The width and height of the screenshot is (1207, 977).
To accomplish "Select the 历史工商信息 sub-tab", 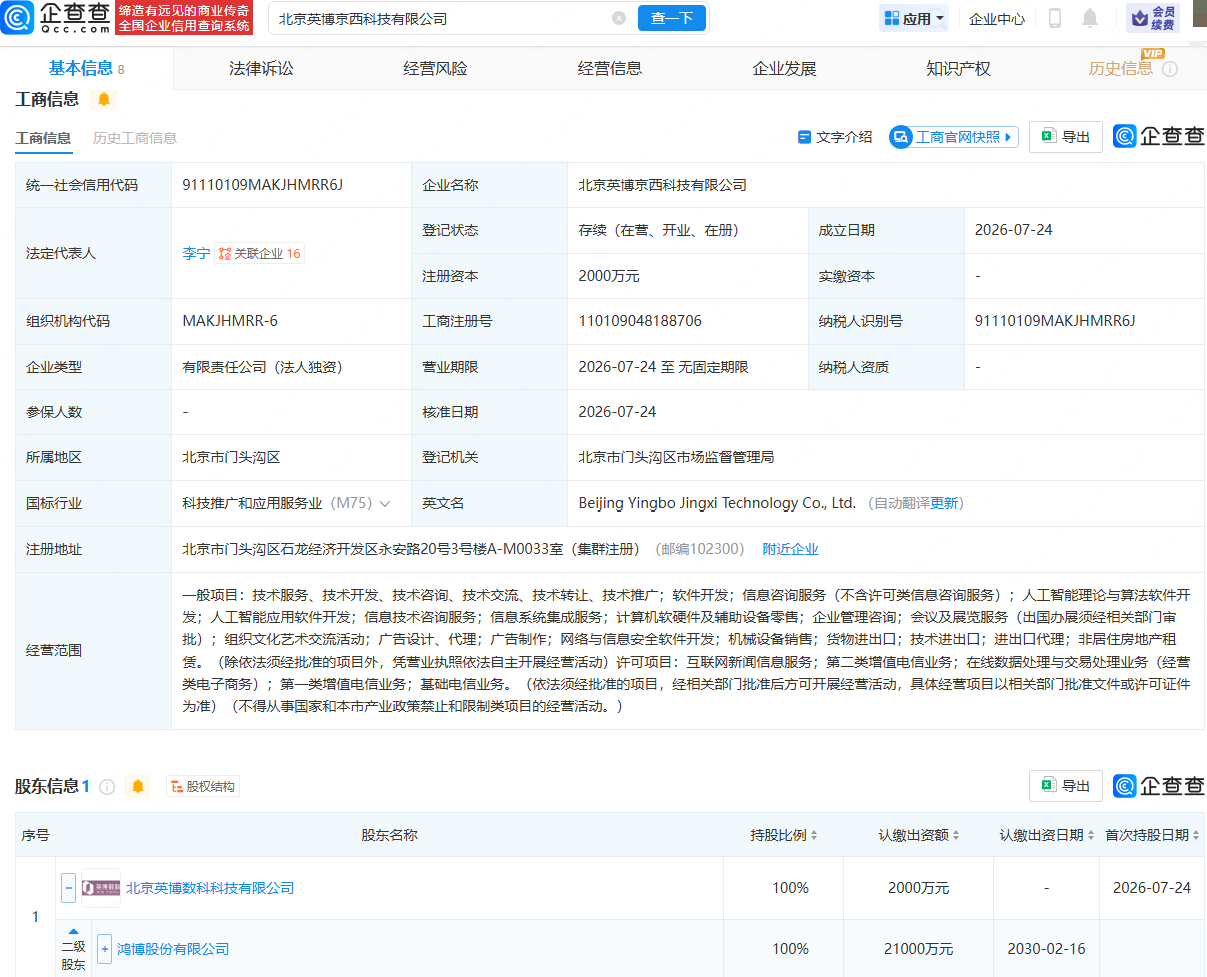I will pyautogui.click(x=135, y=138).
